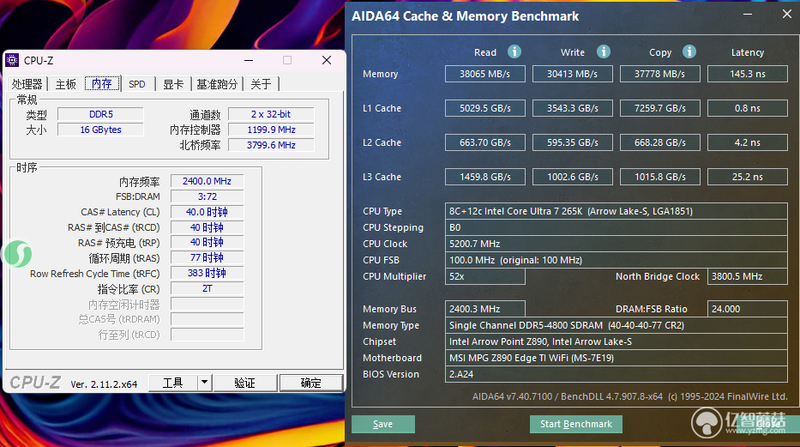Click the Chipset Intel Arrow Point Z890 field
The height and width of the screenshot is (447, 800).
(616, 342)
